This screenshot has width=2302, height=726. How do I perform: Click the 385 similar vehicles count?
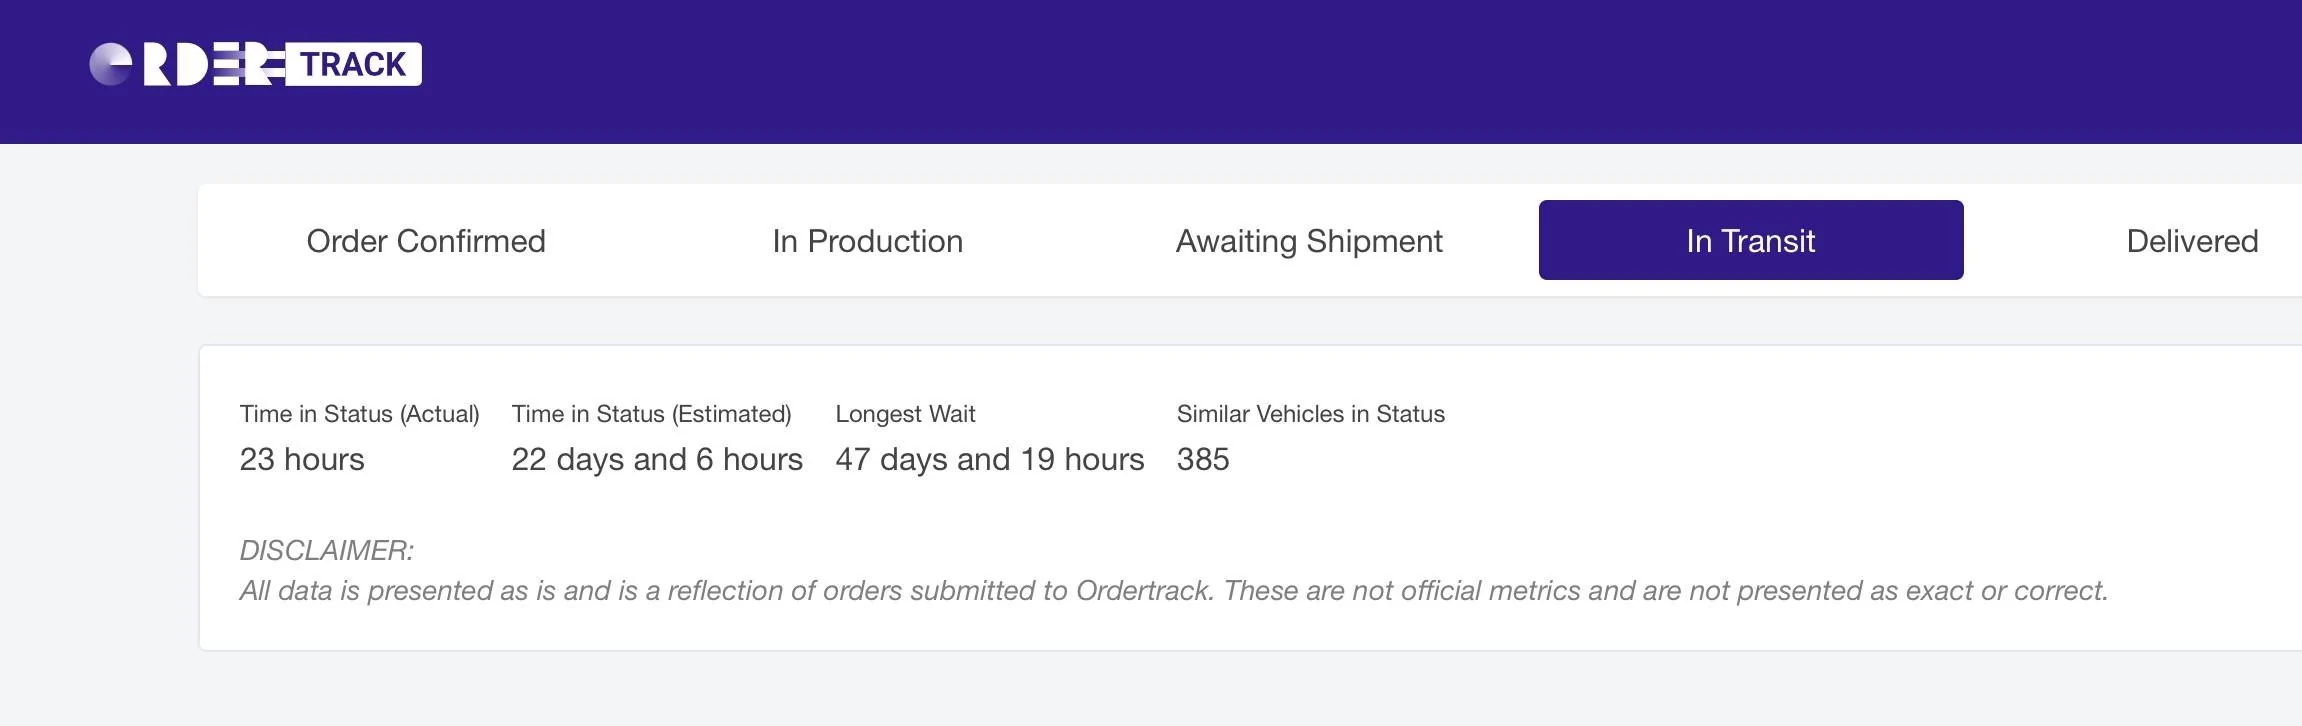click(x=1203, y=459)
